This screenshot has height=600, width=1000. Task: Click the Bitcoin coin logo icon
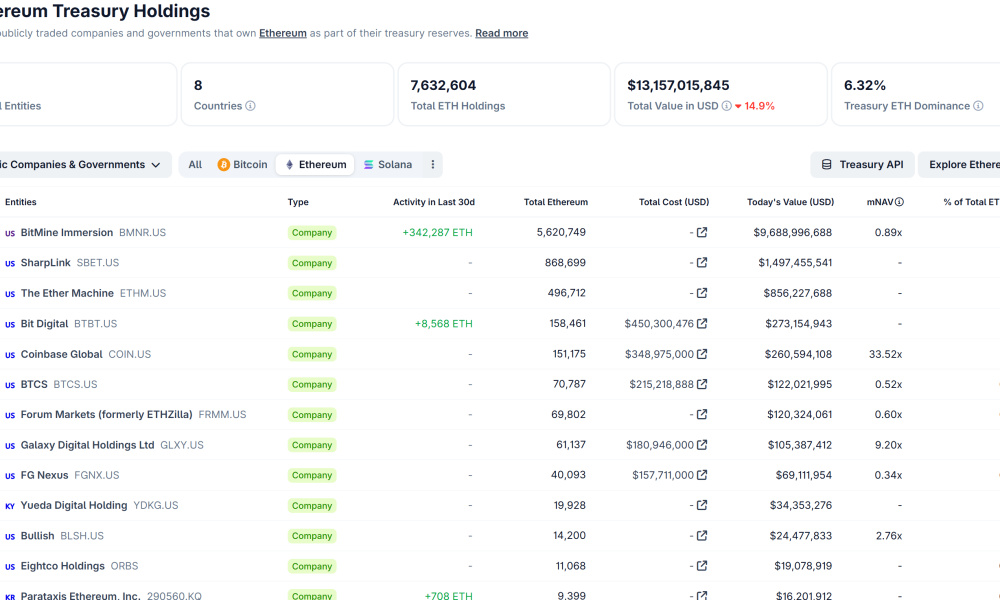click(223, 165)
